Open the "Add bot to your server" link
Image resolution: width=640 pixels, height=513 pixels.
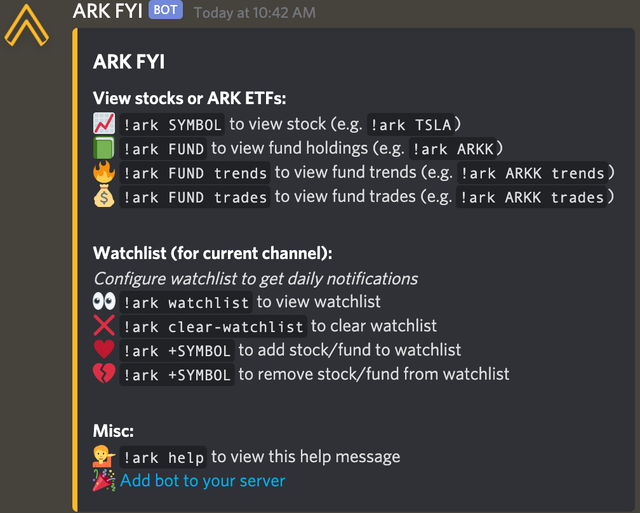[x=203, y=481]
